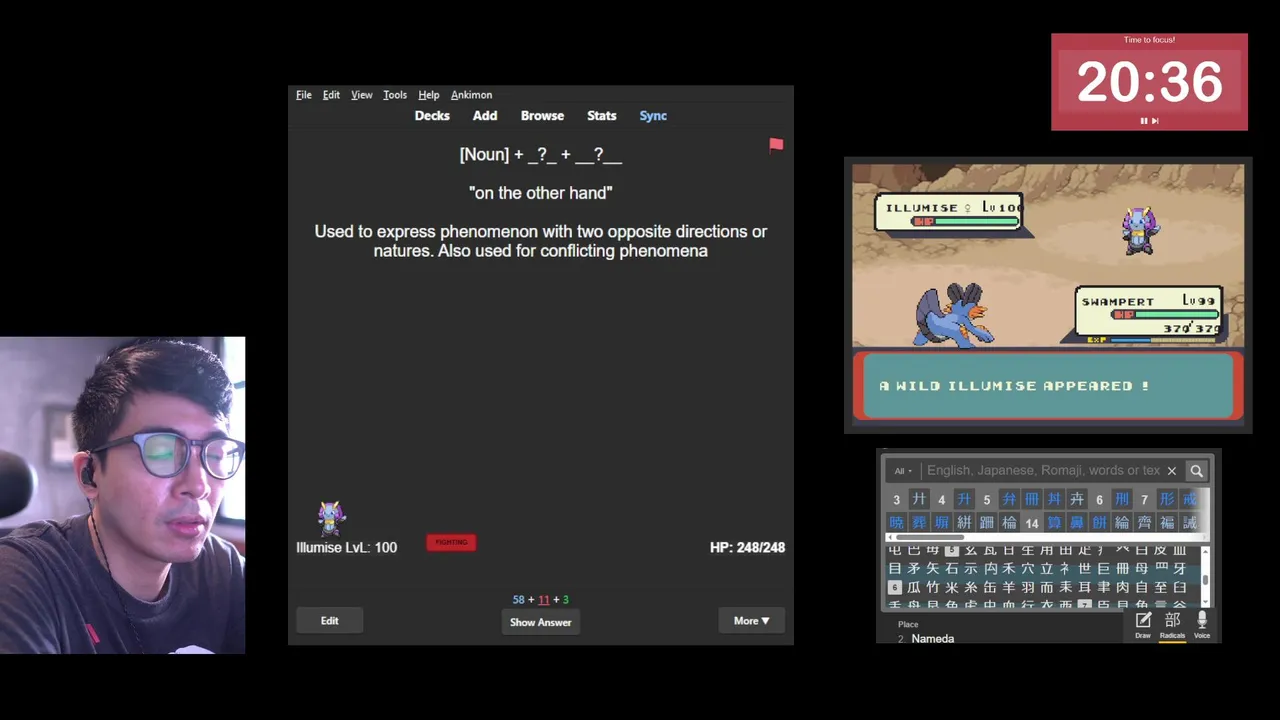
Task: Select kanji result 餅
Action: 1099,523
